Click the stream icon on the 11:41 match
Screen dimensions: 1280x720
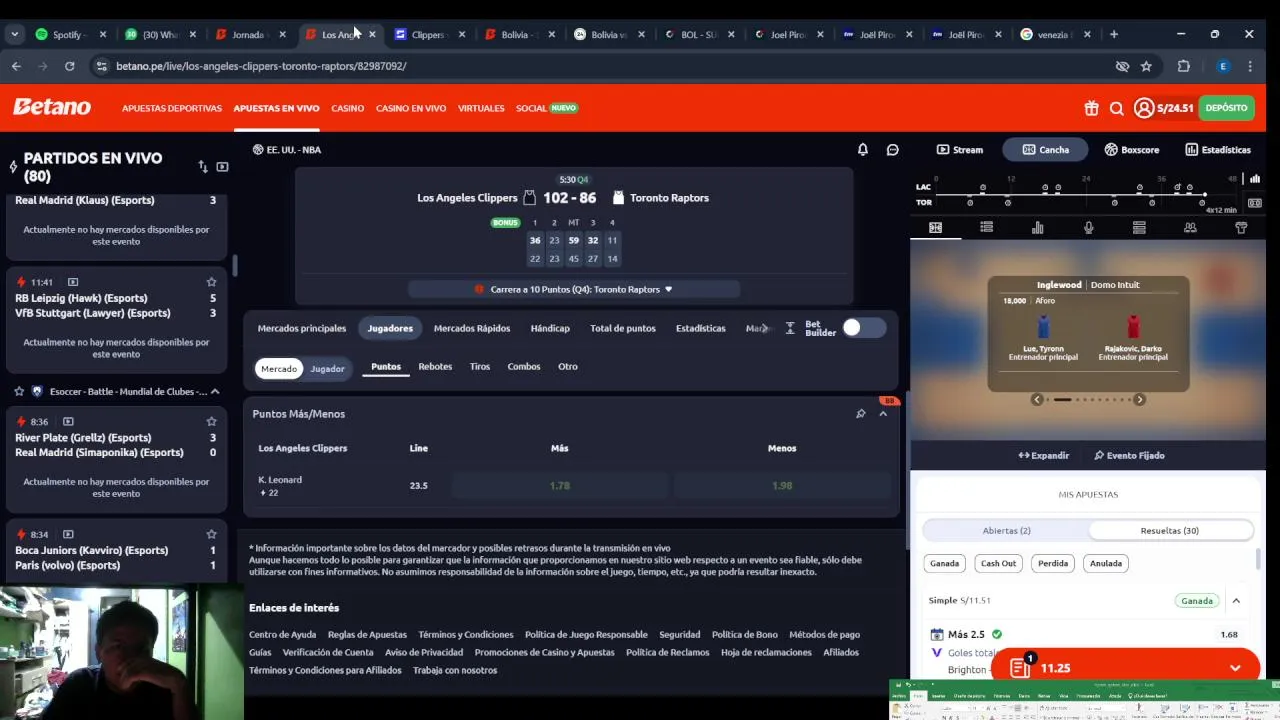pos(73,282)
